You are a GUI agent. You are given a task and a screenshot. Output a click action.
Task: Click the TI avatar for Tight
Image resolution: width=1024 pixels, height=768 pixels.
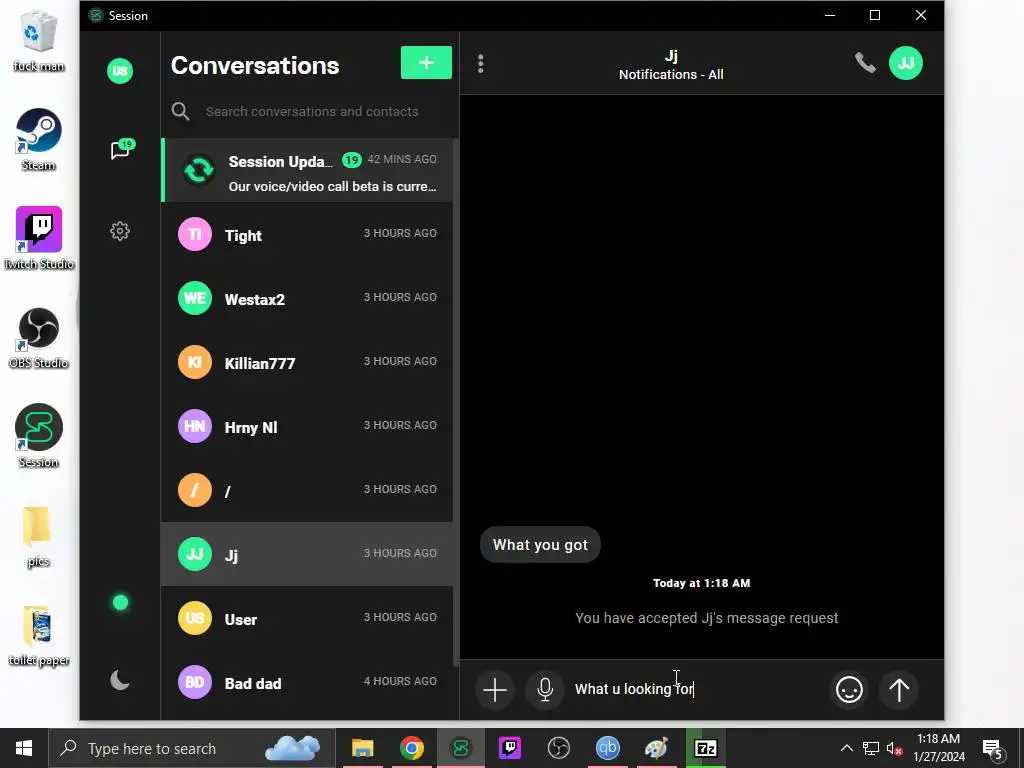click(195, 234)
